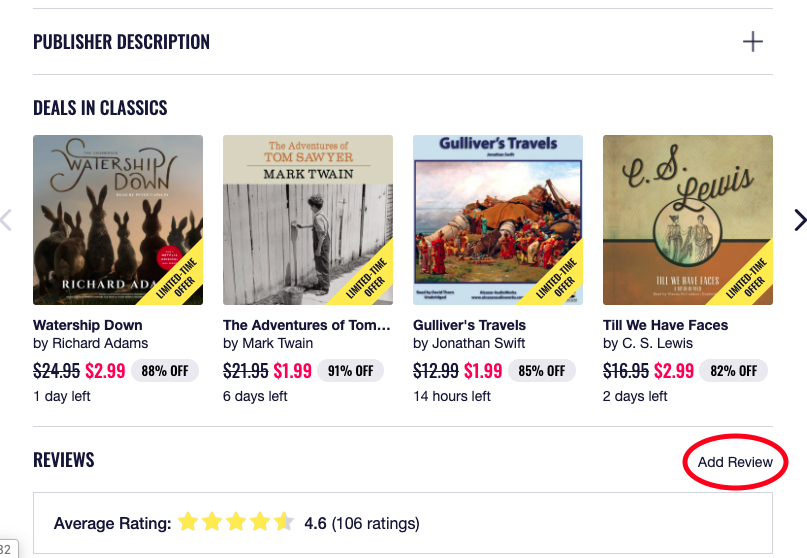Click the average rating stars
807x558 pixels.
(236, 522)
